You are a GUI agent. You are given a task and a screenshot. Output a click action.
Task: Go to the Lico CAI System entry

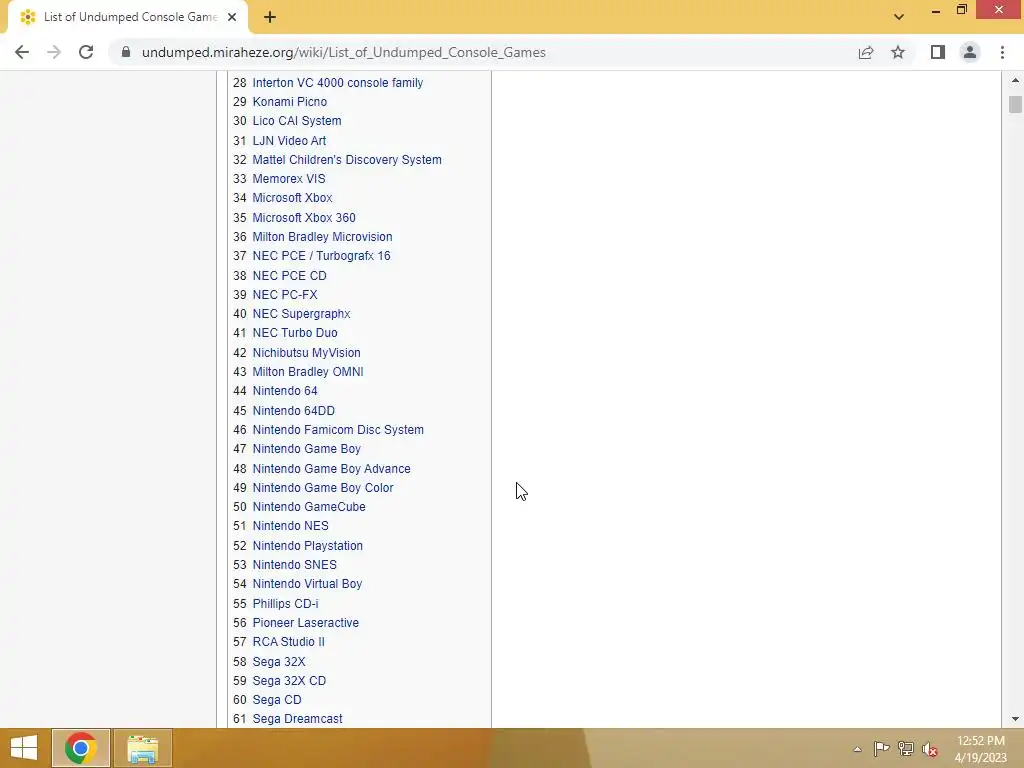[296, 121]
